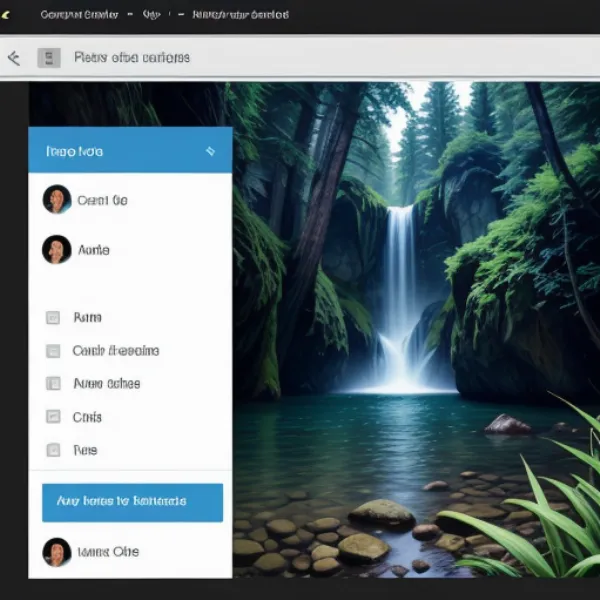Image resolution: width=600 pixels, height=600 pixels.
Task: Click the icon in the blue panel header
Action: [x=210, y=151]
